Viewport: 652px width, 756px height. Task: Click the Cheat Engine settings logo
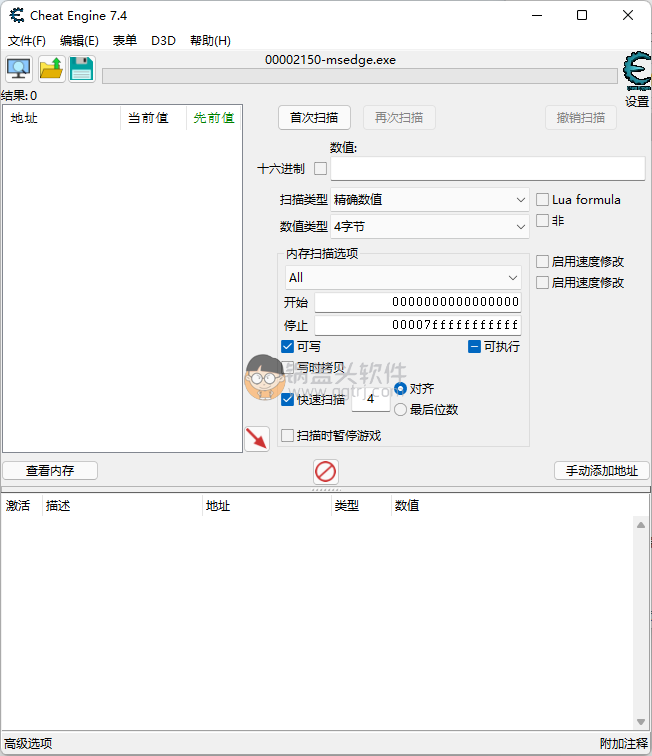[x=636, y=72]
